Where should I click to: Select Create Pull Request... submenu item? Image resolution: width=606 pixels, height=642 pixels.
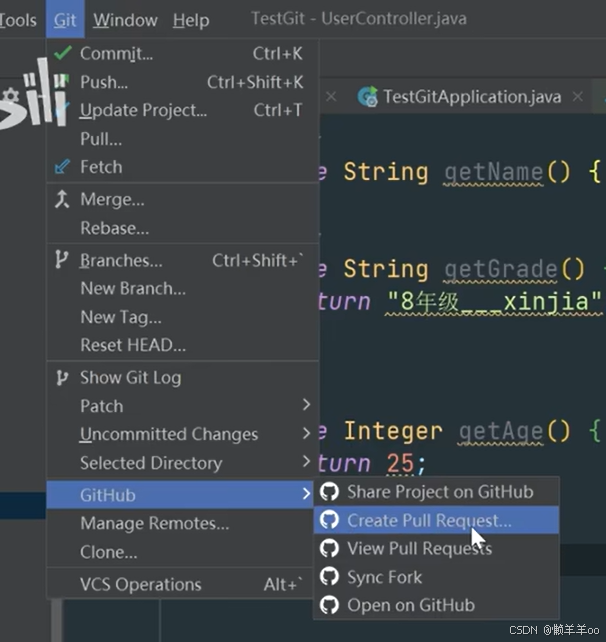click(436, 520)
